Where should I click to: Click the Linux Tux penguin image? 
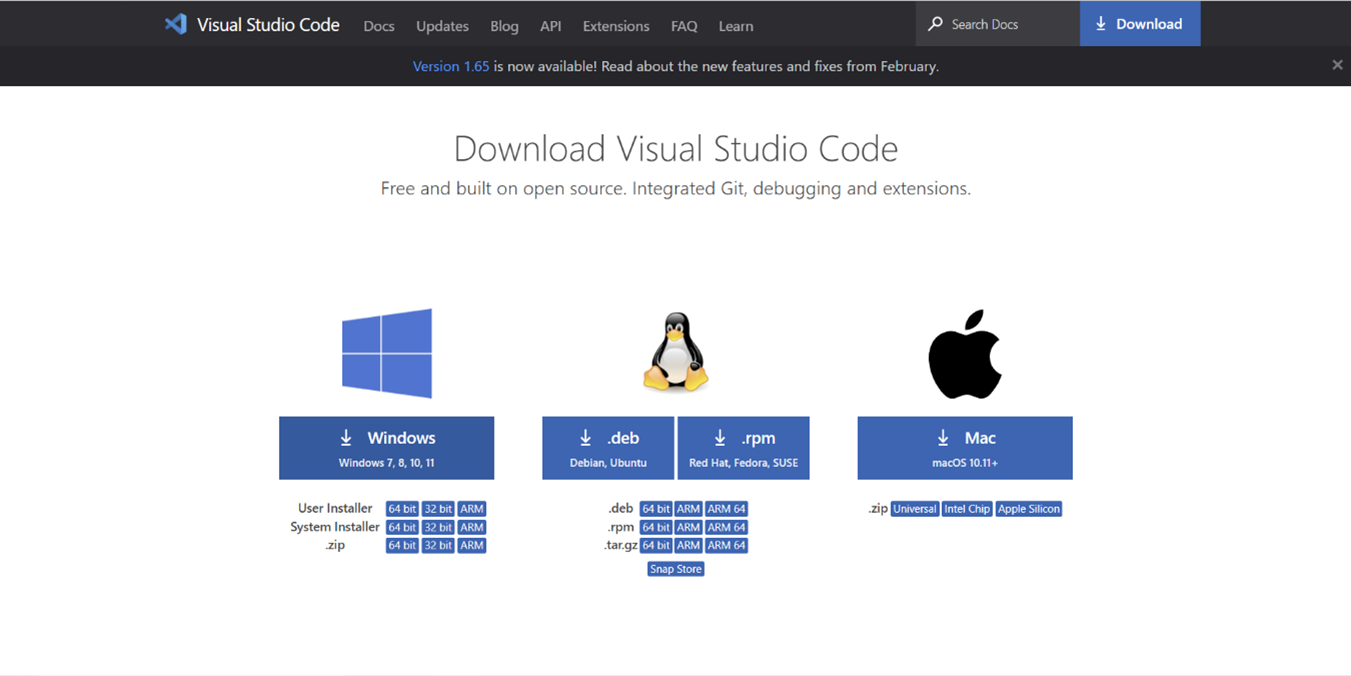(x=676, y=351)
